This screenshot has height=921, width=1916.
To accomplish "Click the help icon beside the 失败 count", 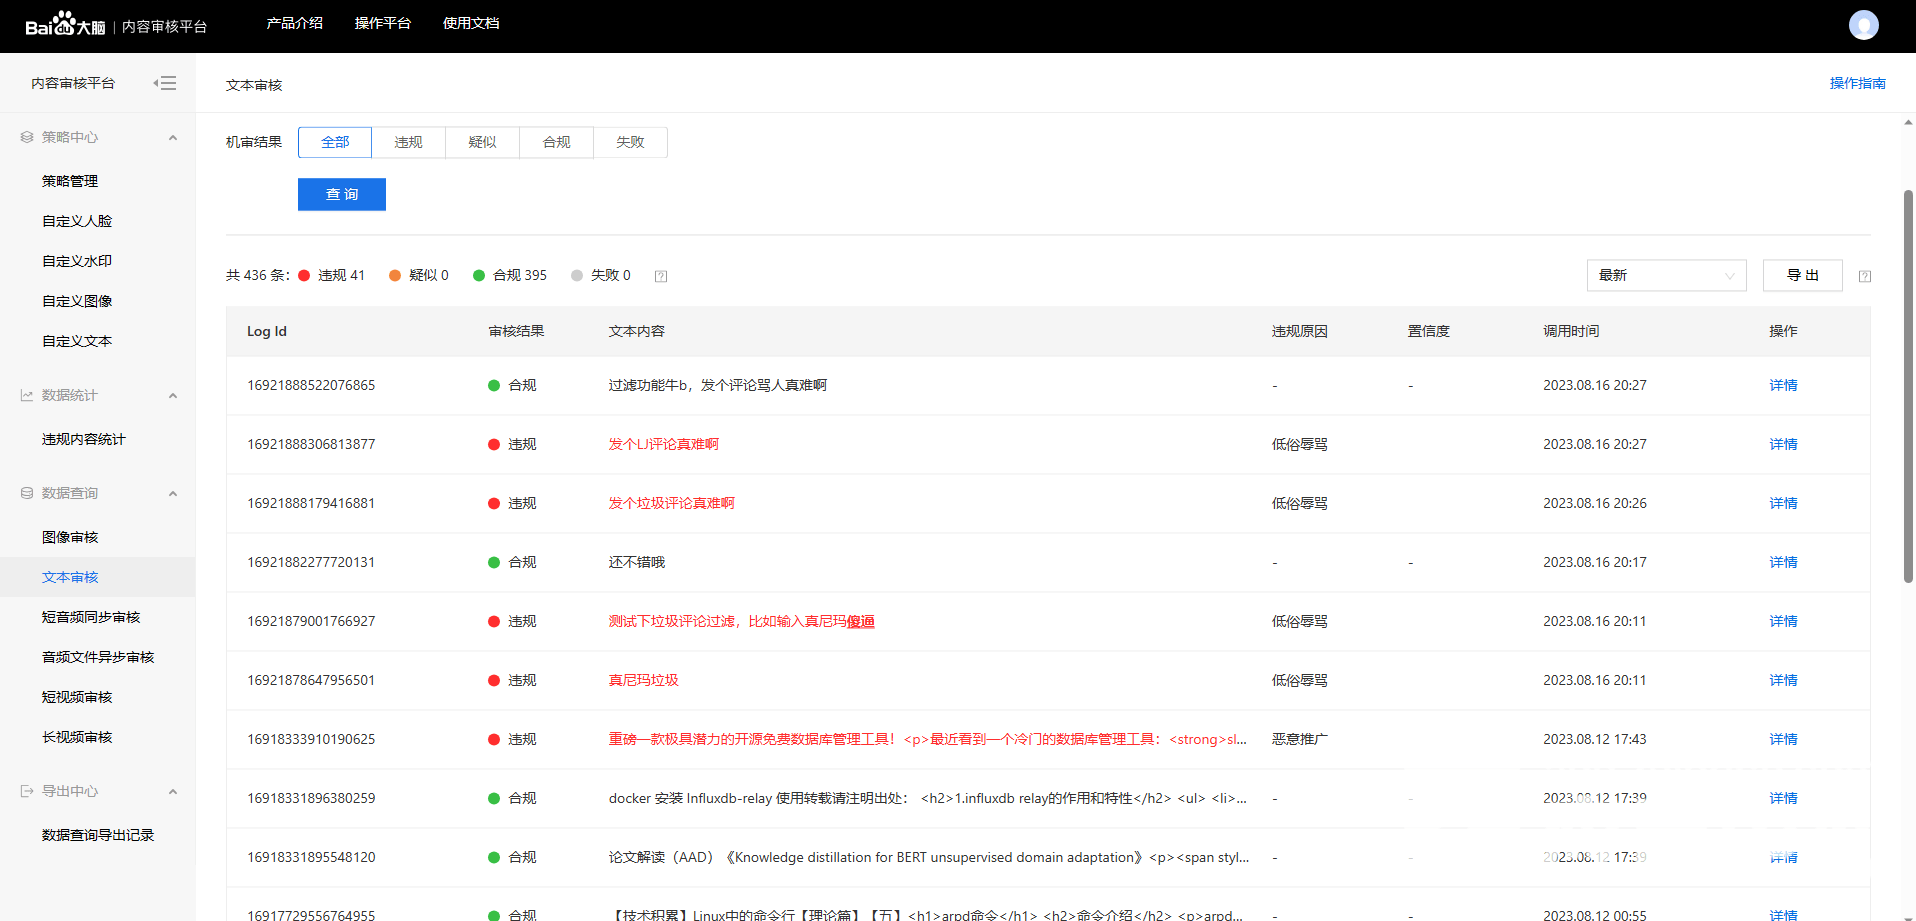I will point(661,276).
